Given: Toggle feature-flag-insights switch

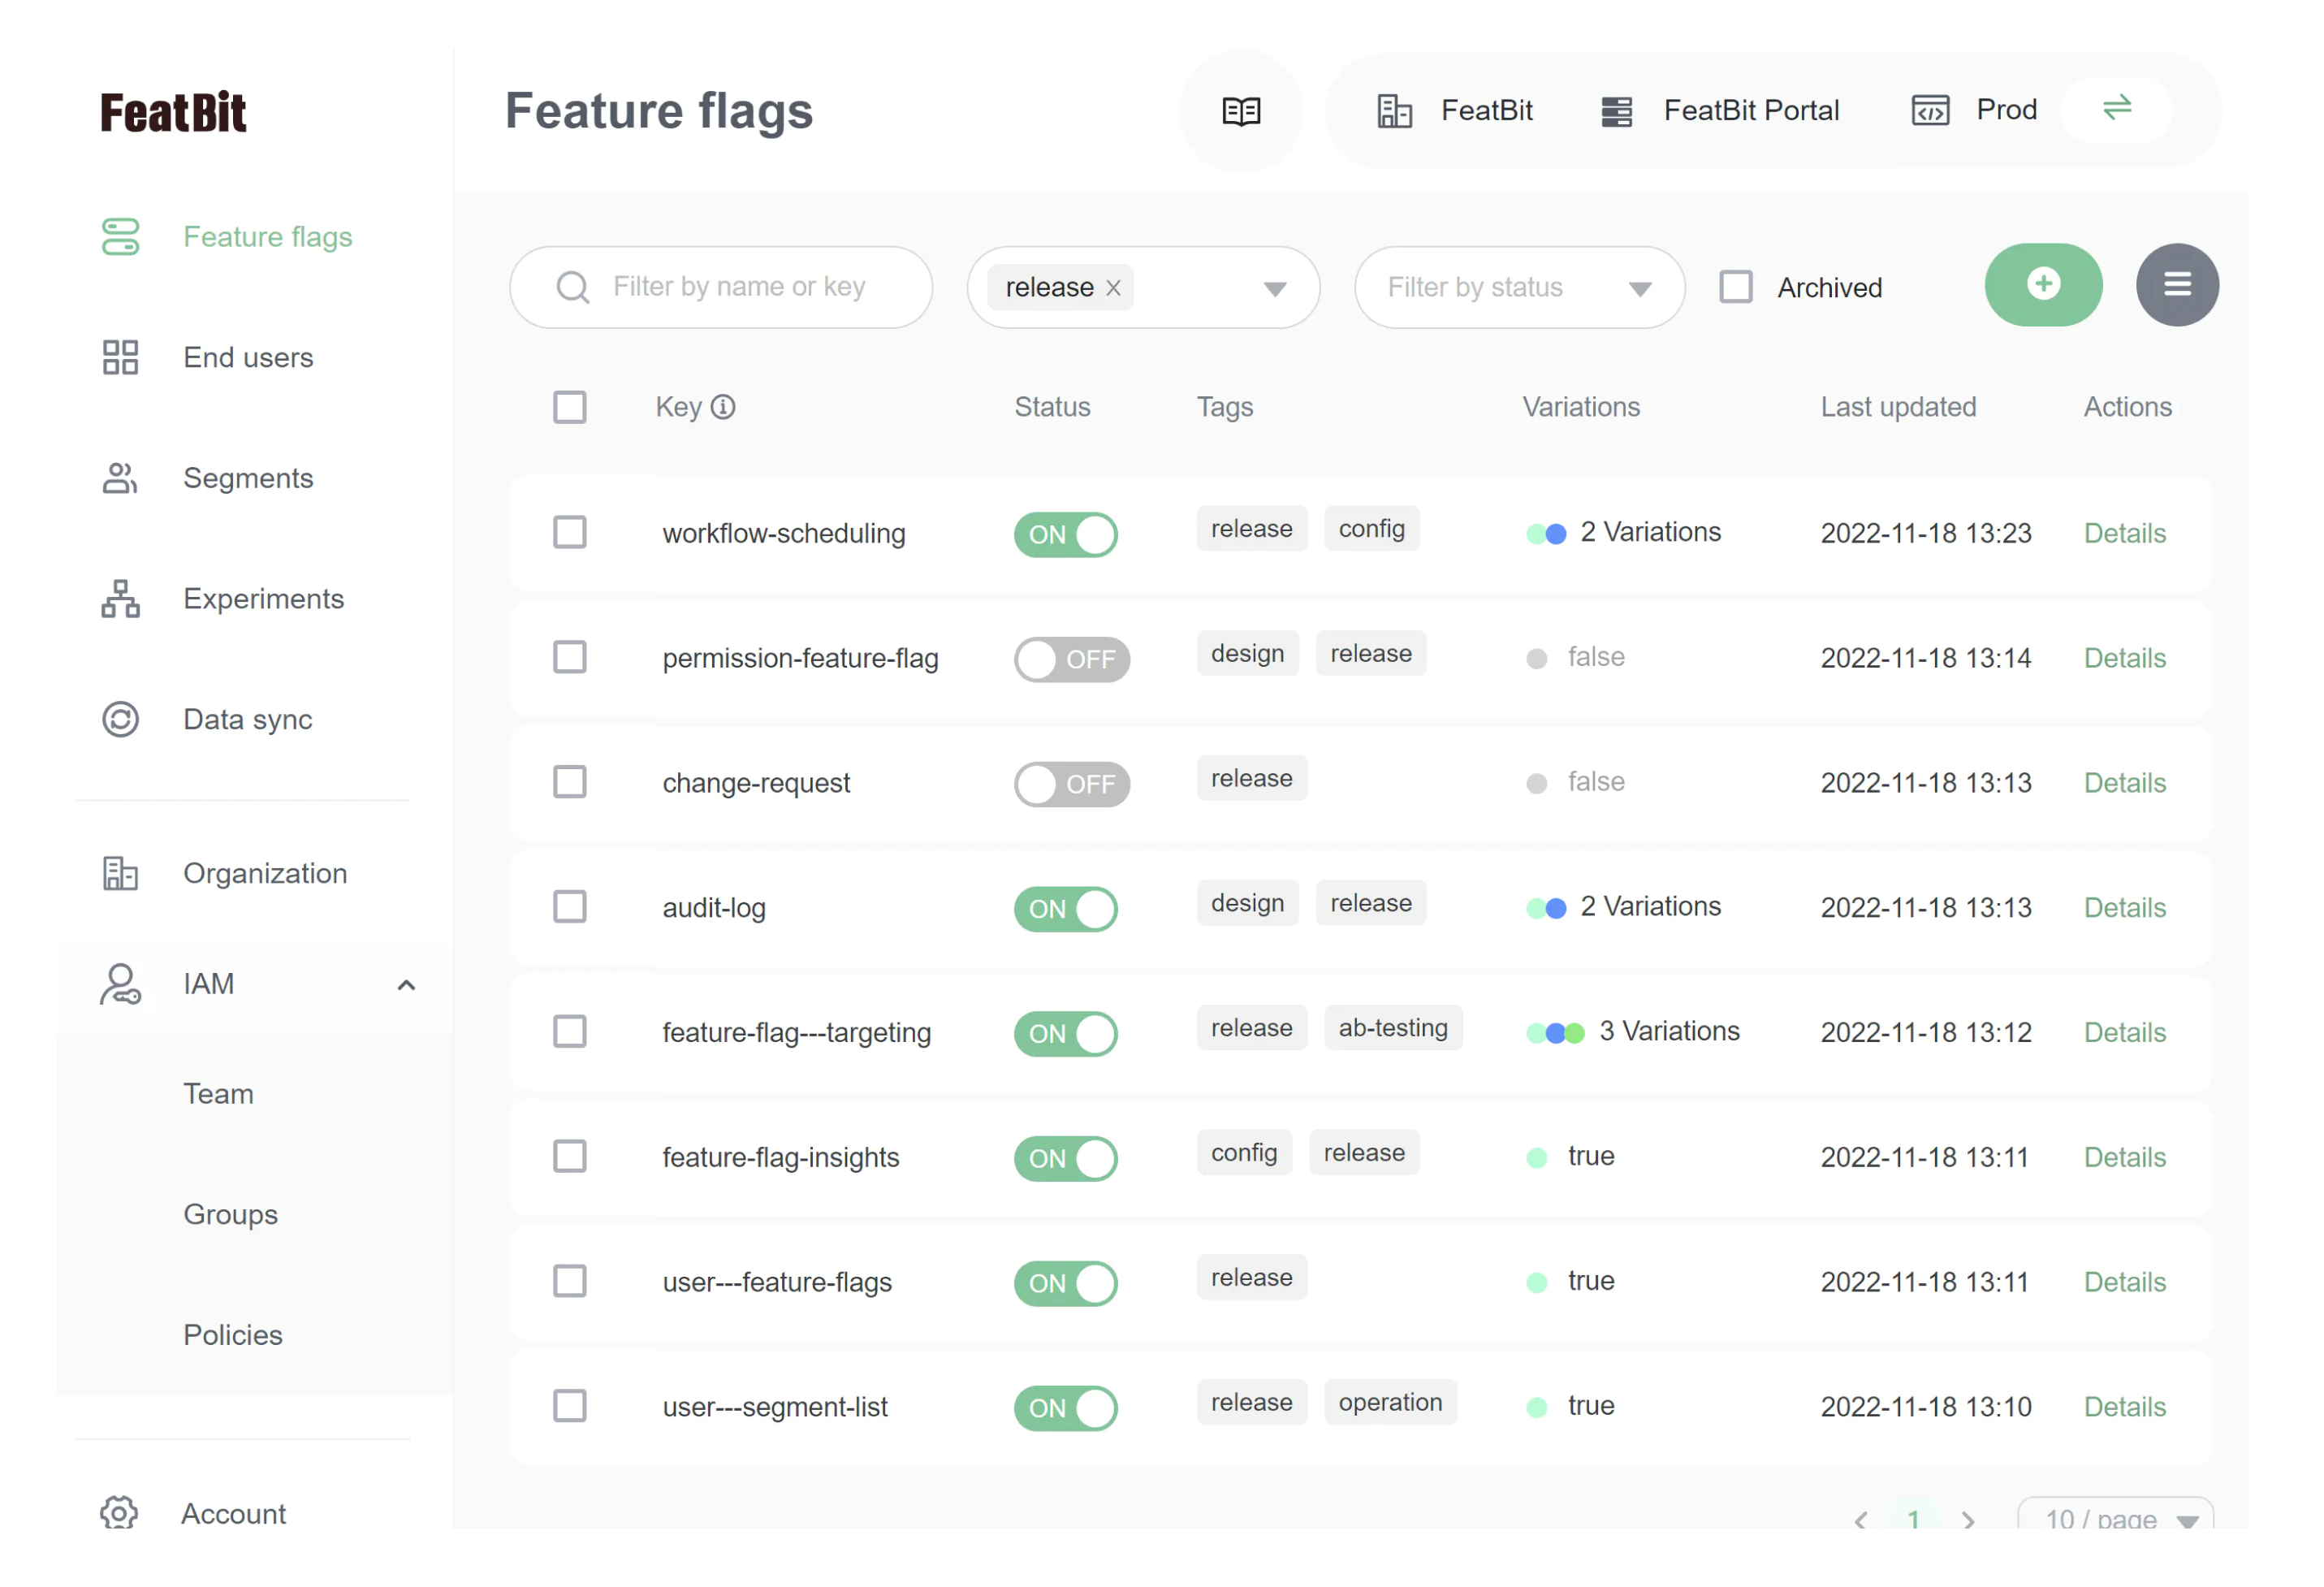Looking at the screenshot, I should point(1065,1159).
